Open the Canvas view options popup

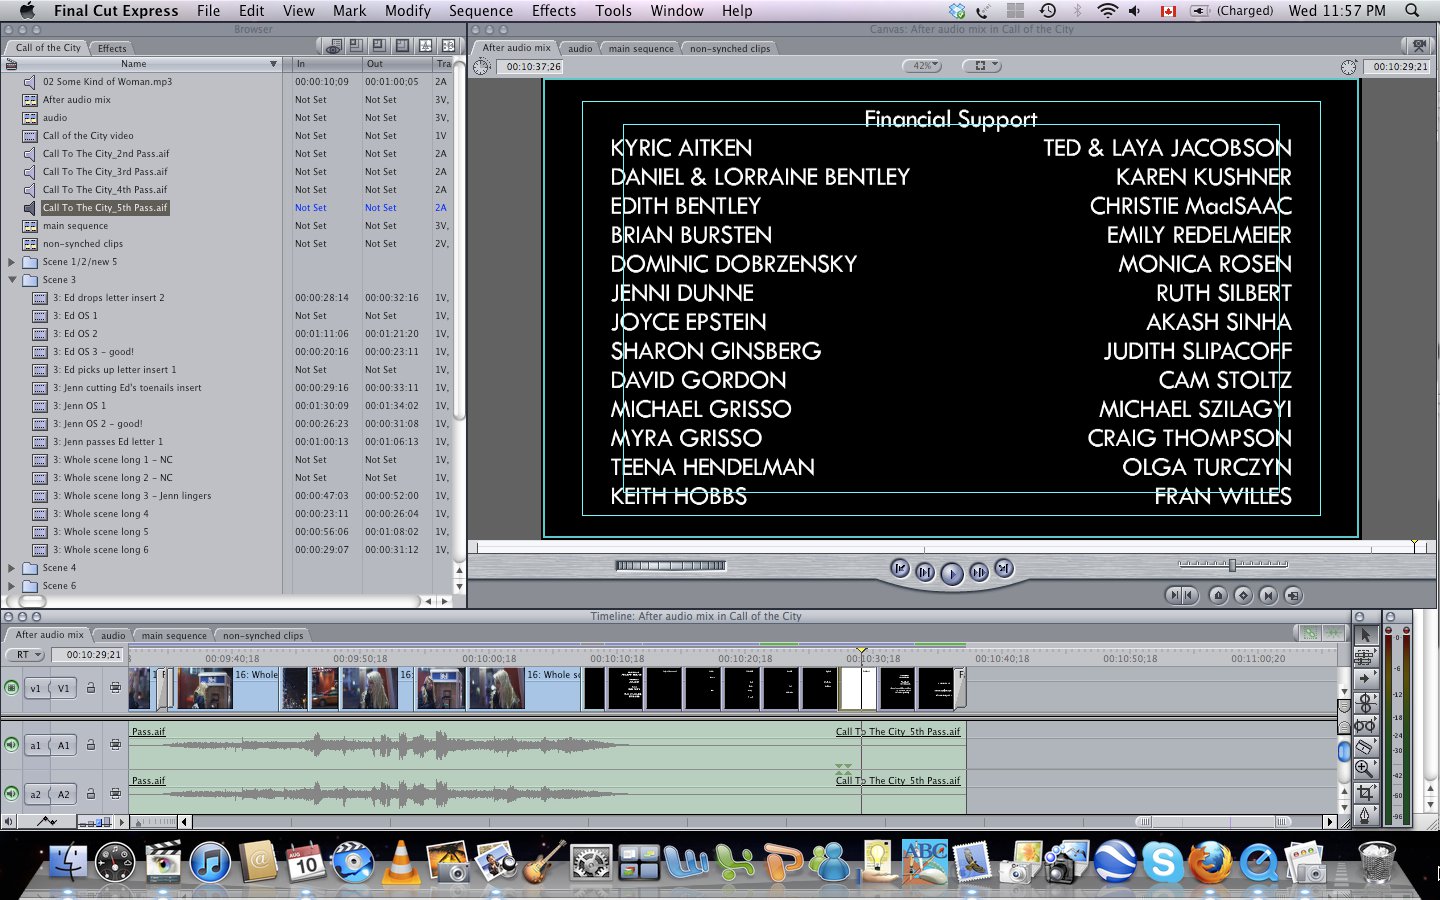pos(981,66)
